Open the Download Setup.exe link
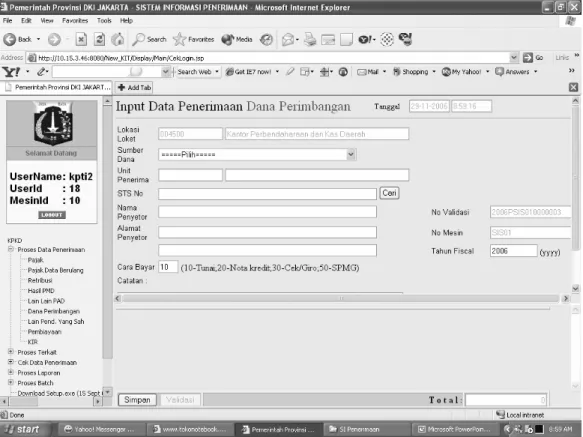The width and height of the screenshot is (583, 437). 59,393
